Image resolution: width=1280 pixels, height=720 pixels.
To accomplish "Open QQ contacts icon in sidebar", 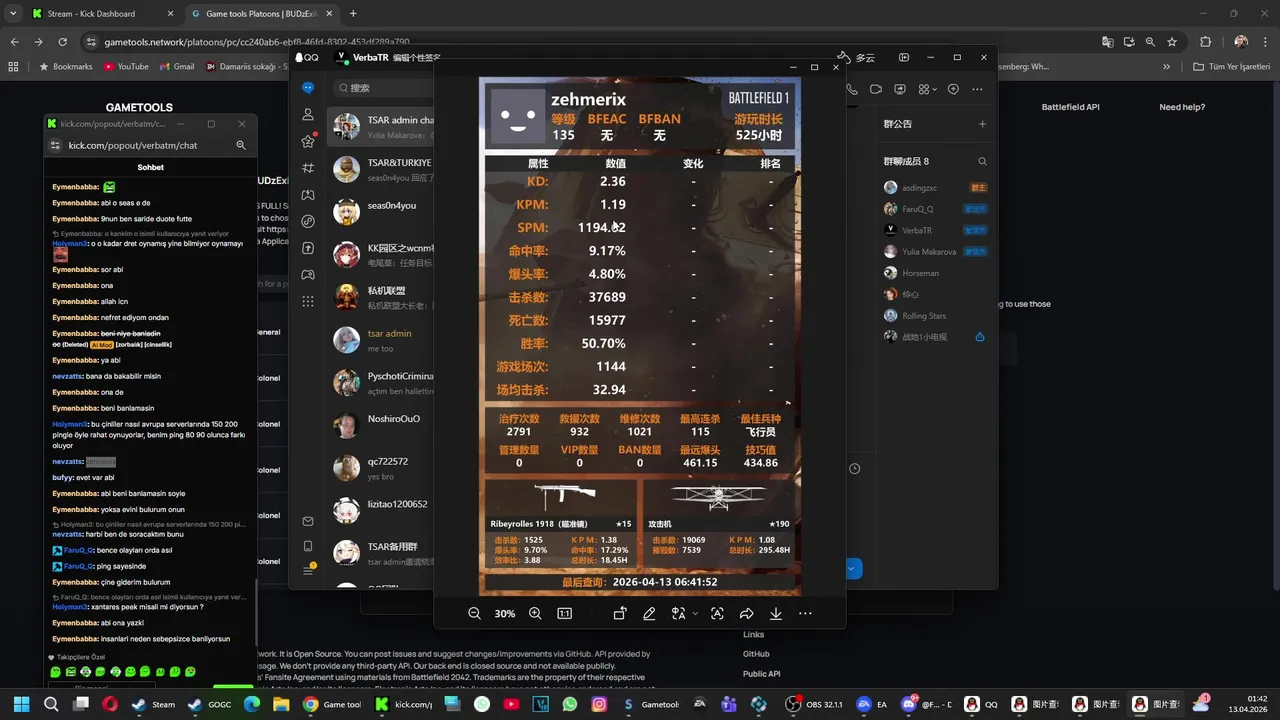I will 308,115.
